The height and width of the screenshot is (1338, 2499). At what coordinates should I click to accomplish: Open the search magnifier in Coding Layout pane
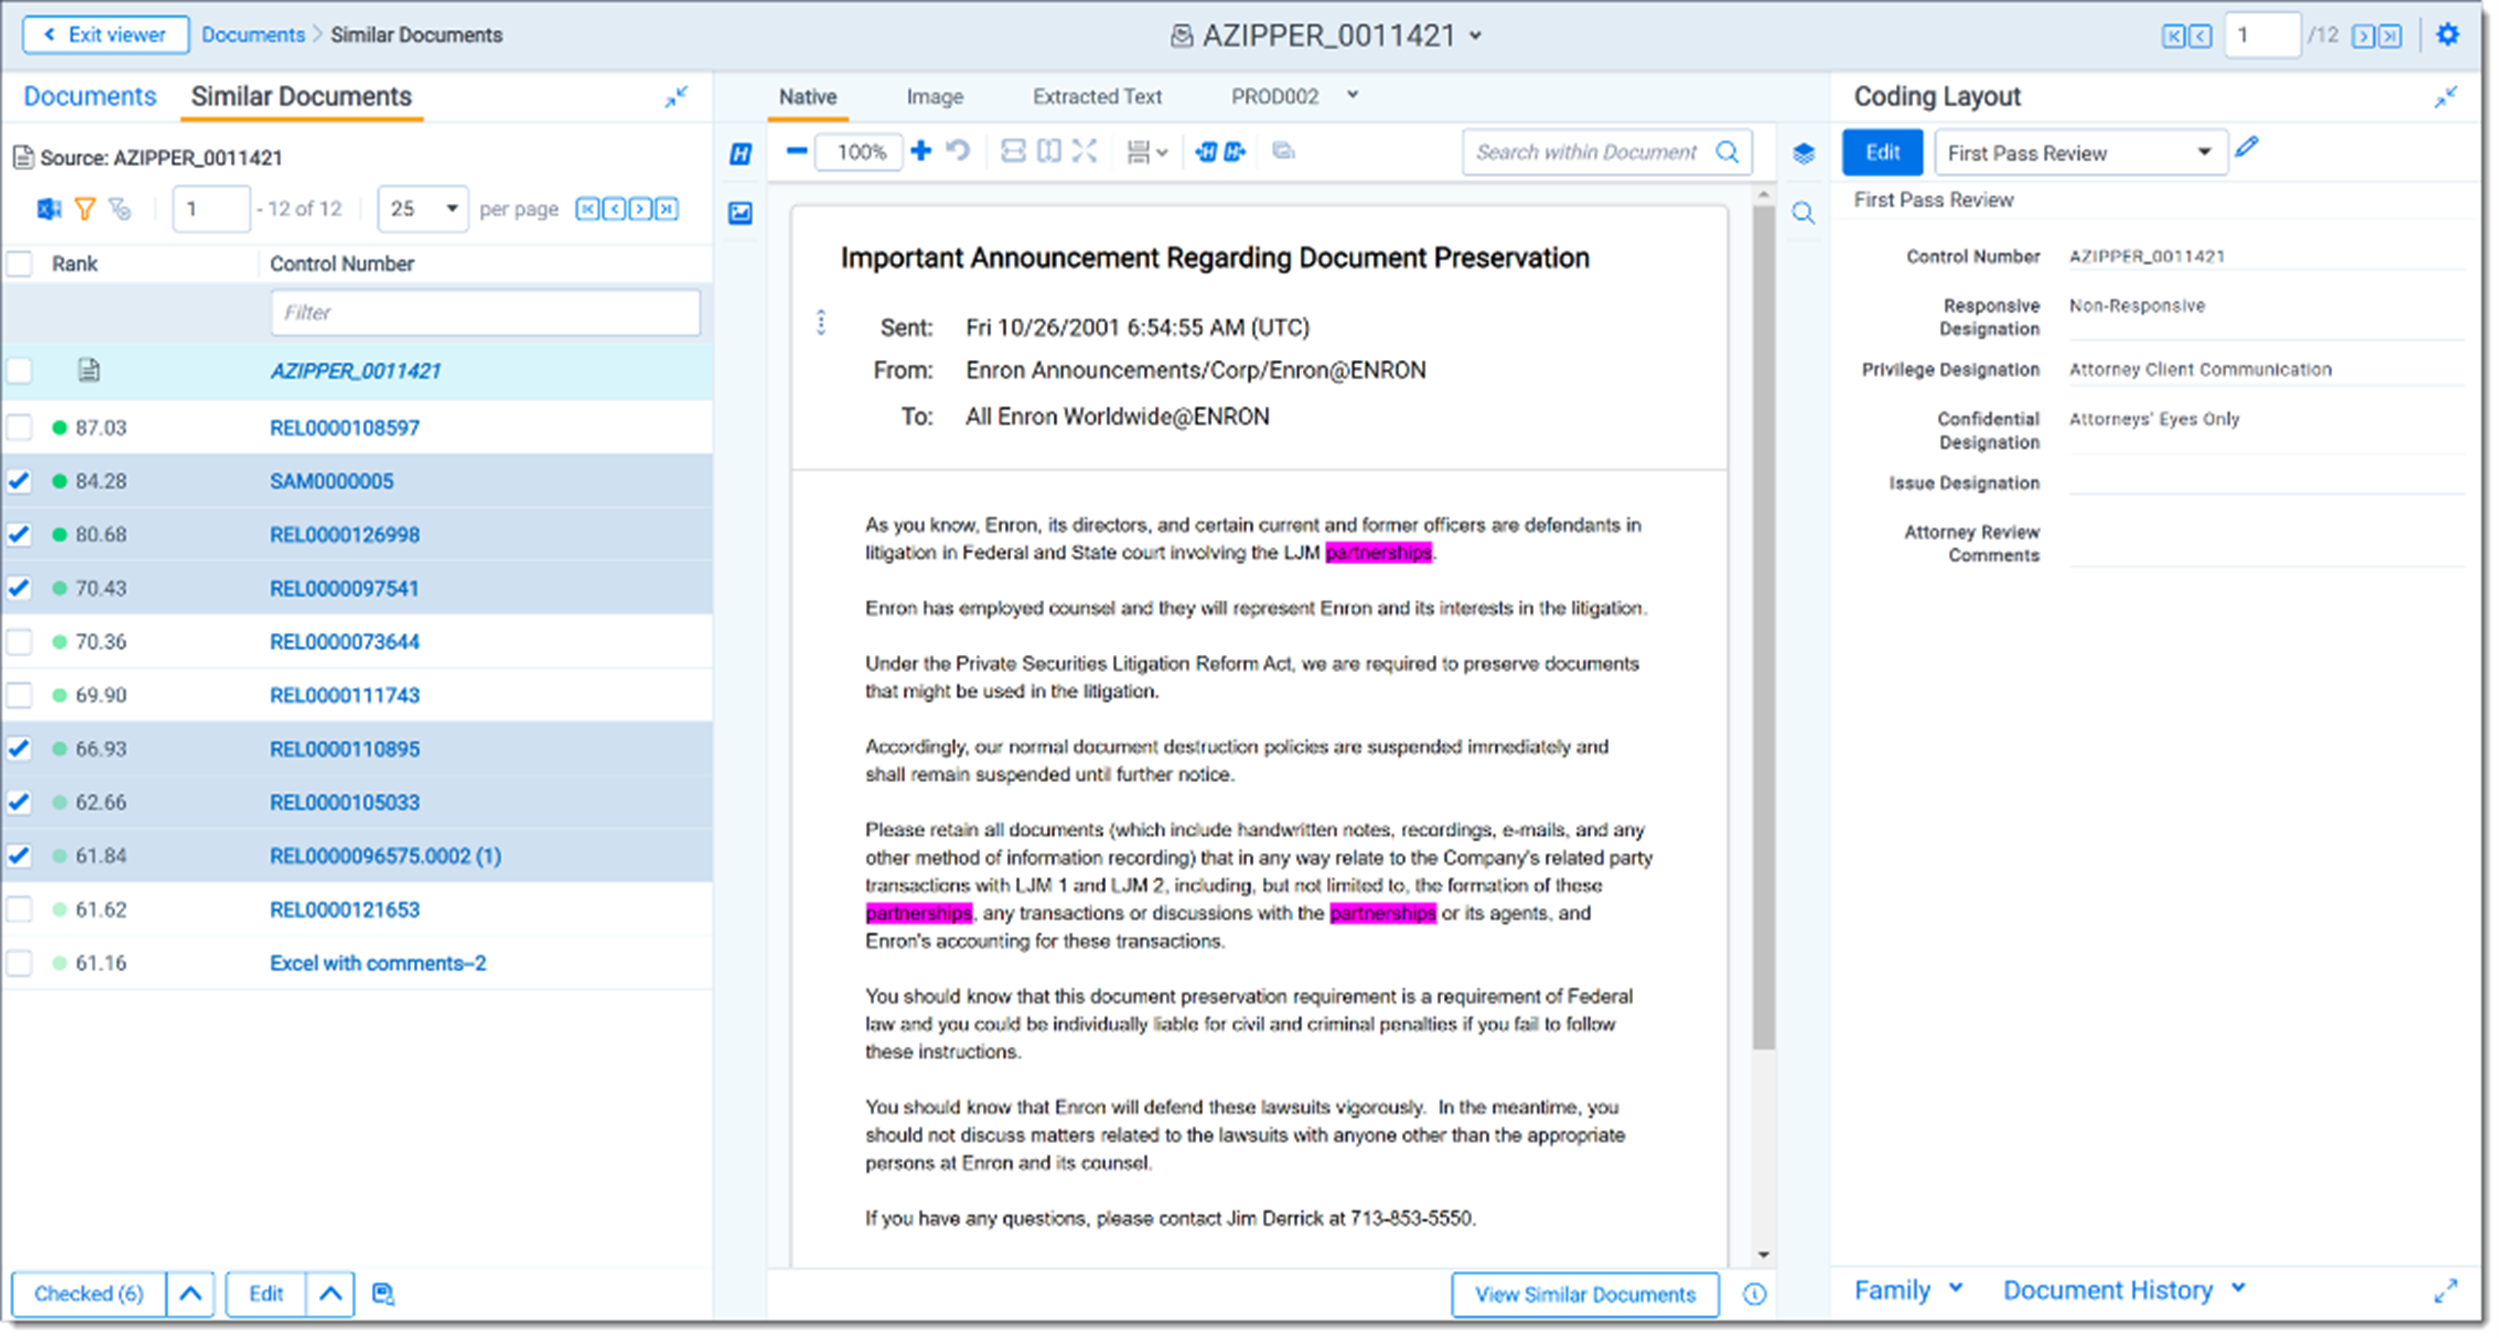pyautogui.click(x=1803, y=213)
